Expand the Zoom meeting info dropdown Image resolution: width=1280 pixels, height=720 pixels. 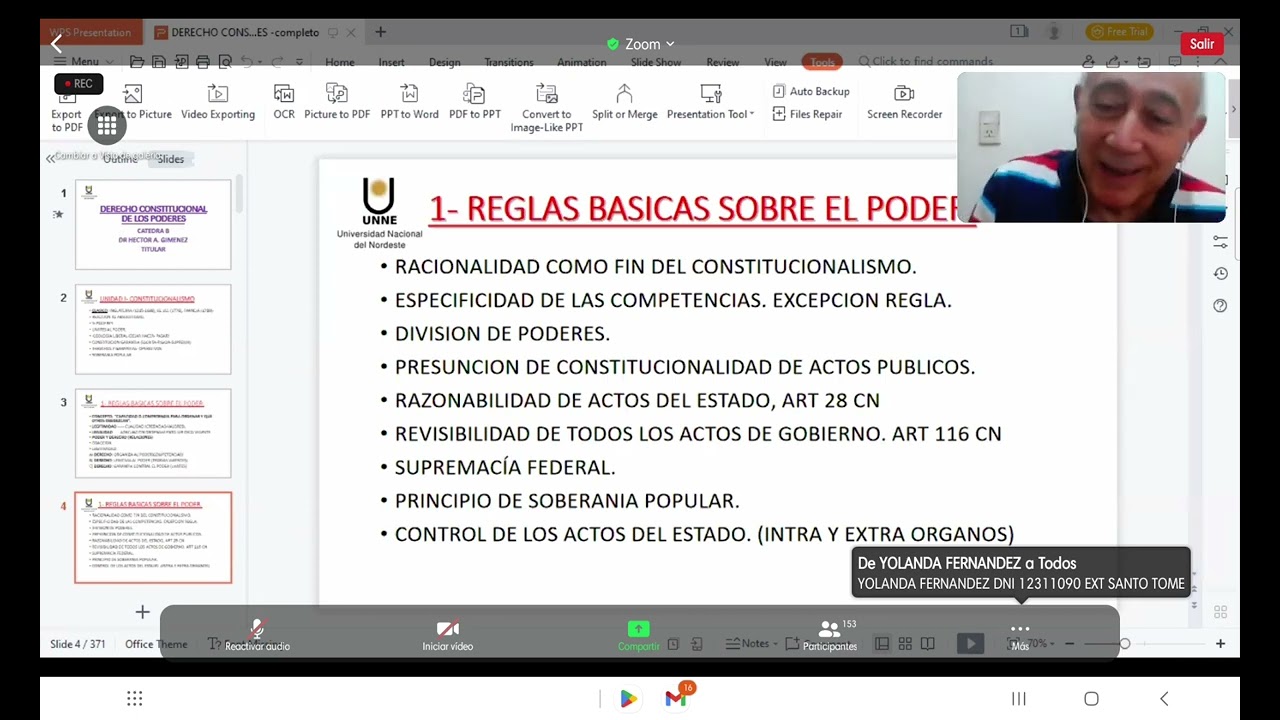point(641,44)
